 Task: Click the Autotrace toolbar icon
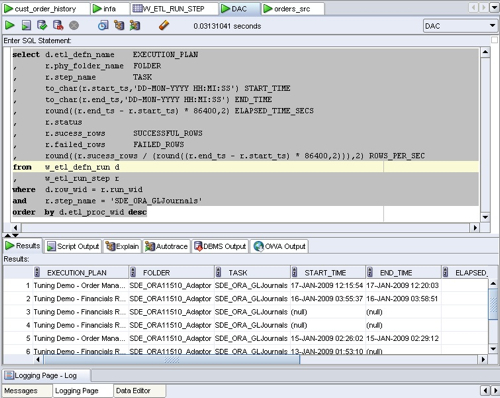click(135, 25)
